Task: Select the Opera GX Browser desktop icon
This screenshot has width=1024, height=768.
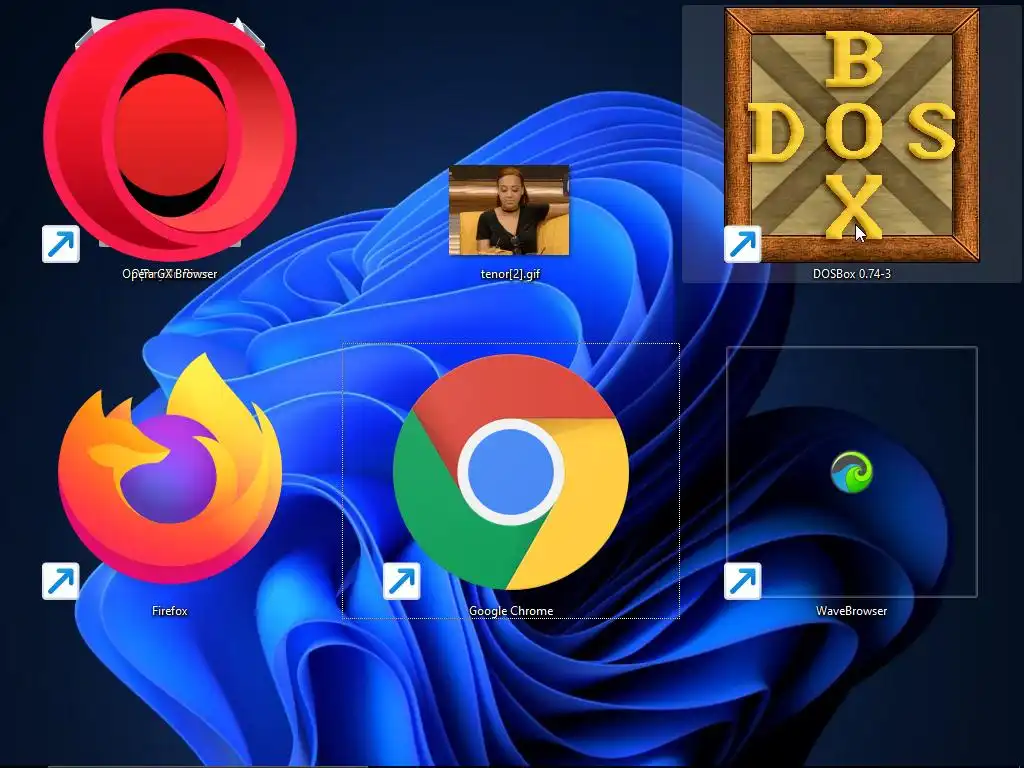Action: click(170, 135)
